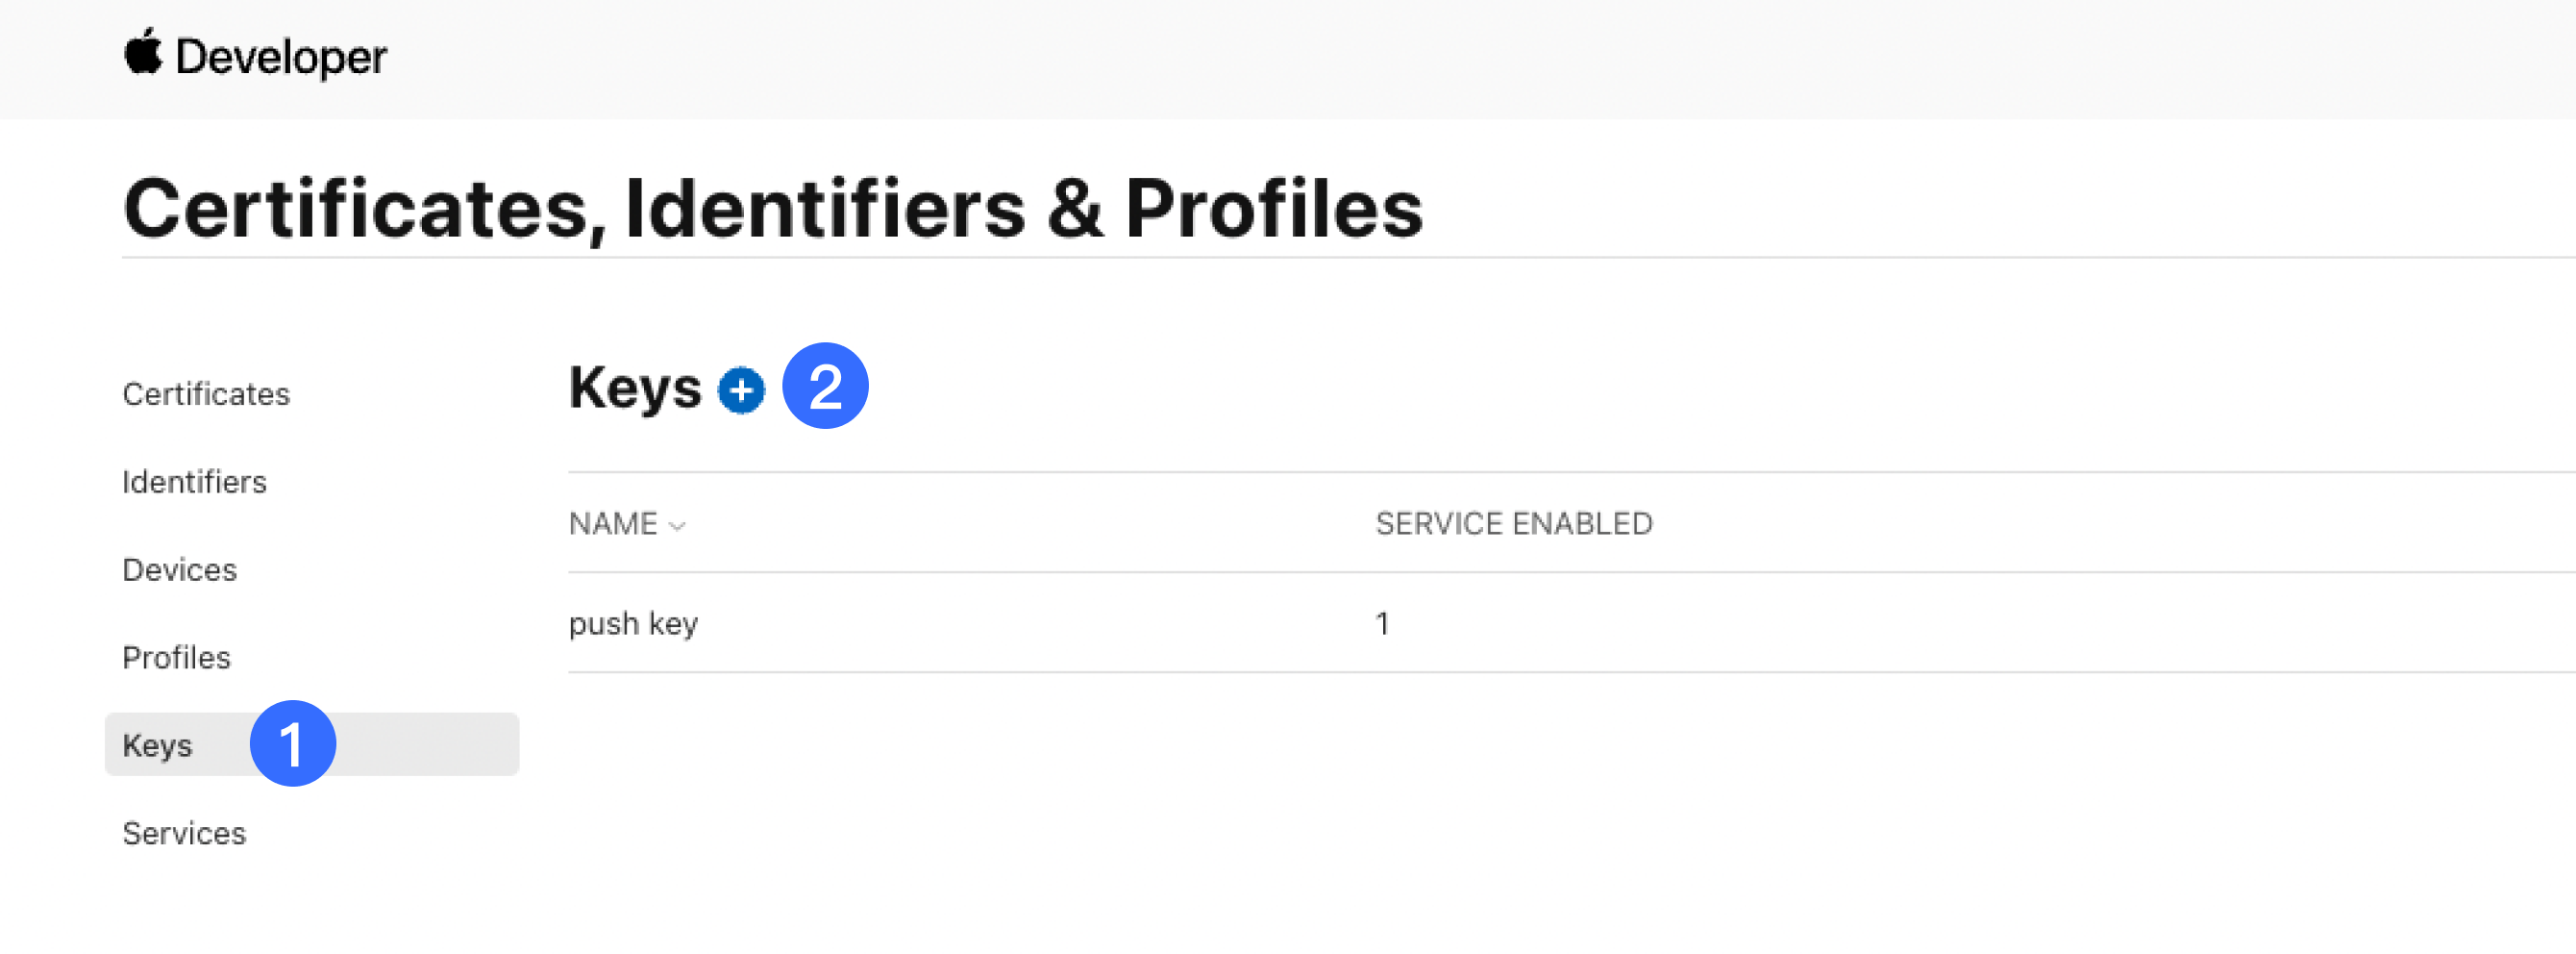Viewport: 2576px width, 954px height.
Task: Click the Certificates, Identifiers & Profiles title
Action: [772, 208]
